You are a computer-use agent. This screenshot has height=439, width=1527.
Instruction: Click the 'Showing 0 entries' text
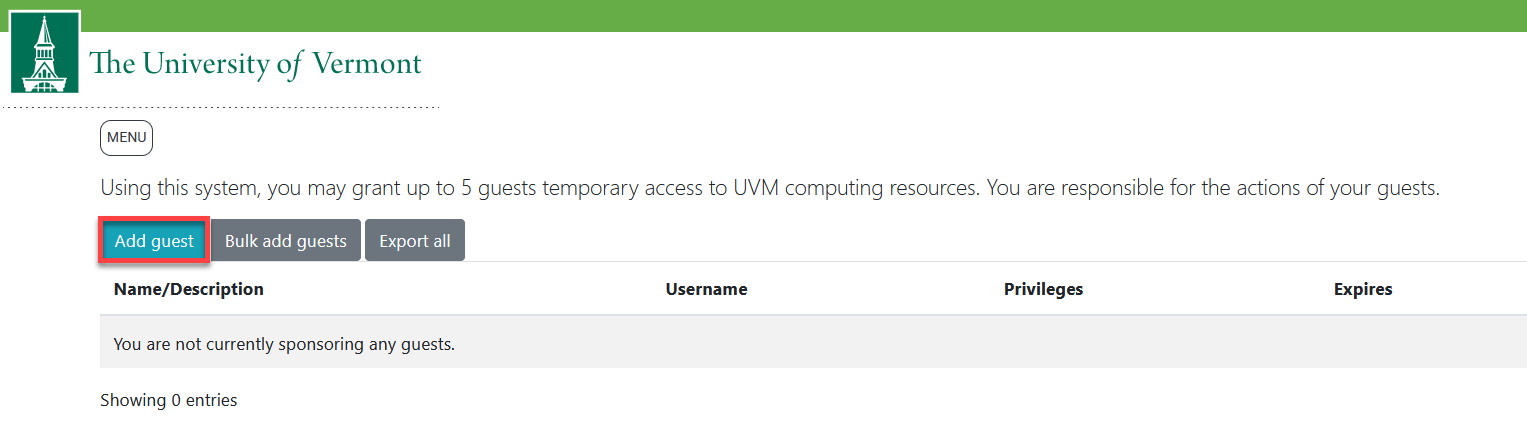click(169, 400)
